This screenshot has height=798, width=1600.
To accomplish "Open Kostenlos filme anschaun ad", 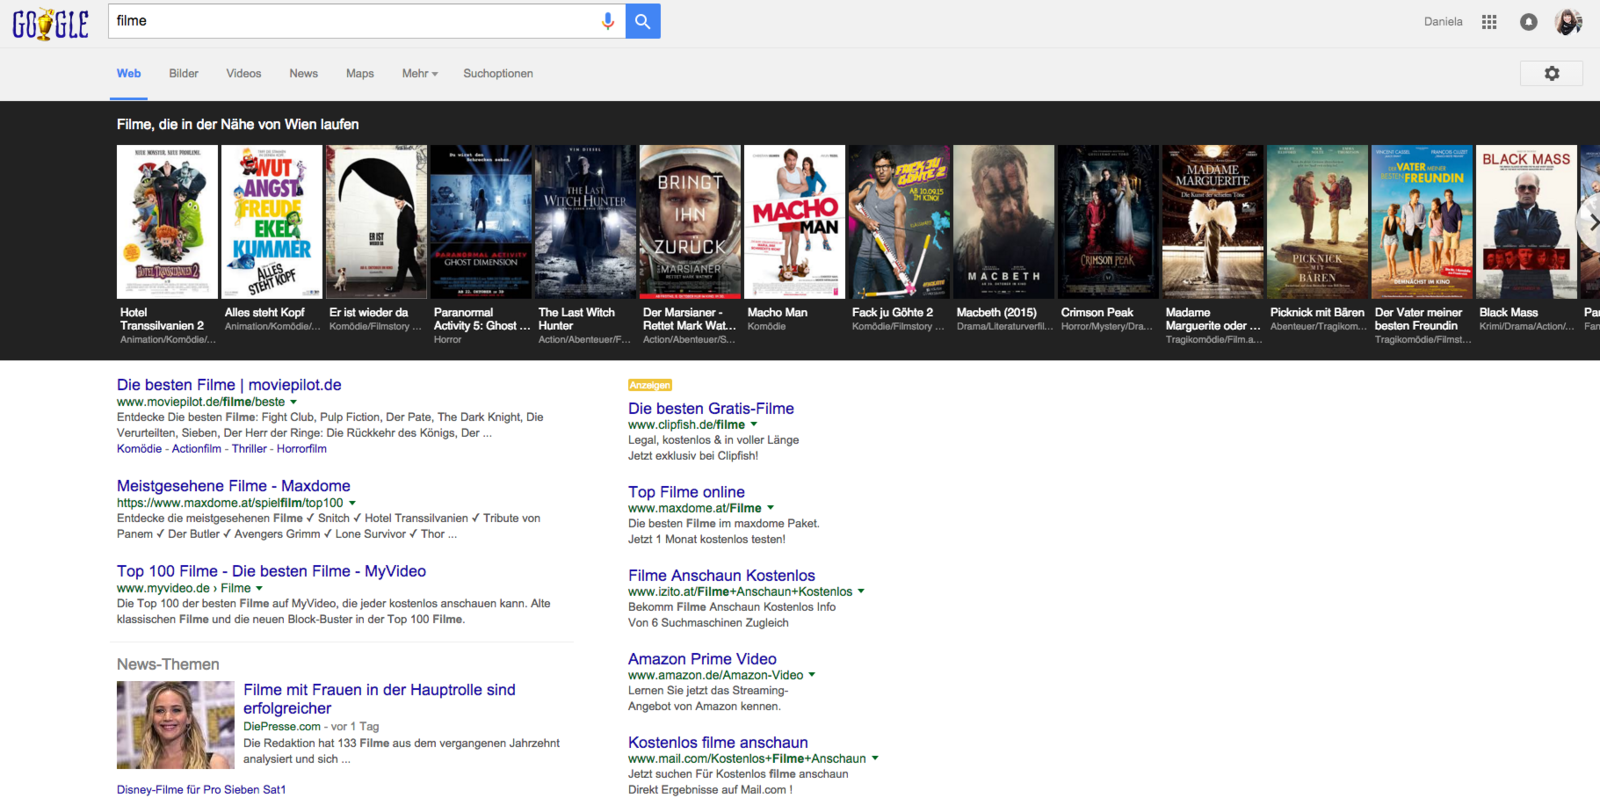I will pyautogui.click(x=718, y=742).
